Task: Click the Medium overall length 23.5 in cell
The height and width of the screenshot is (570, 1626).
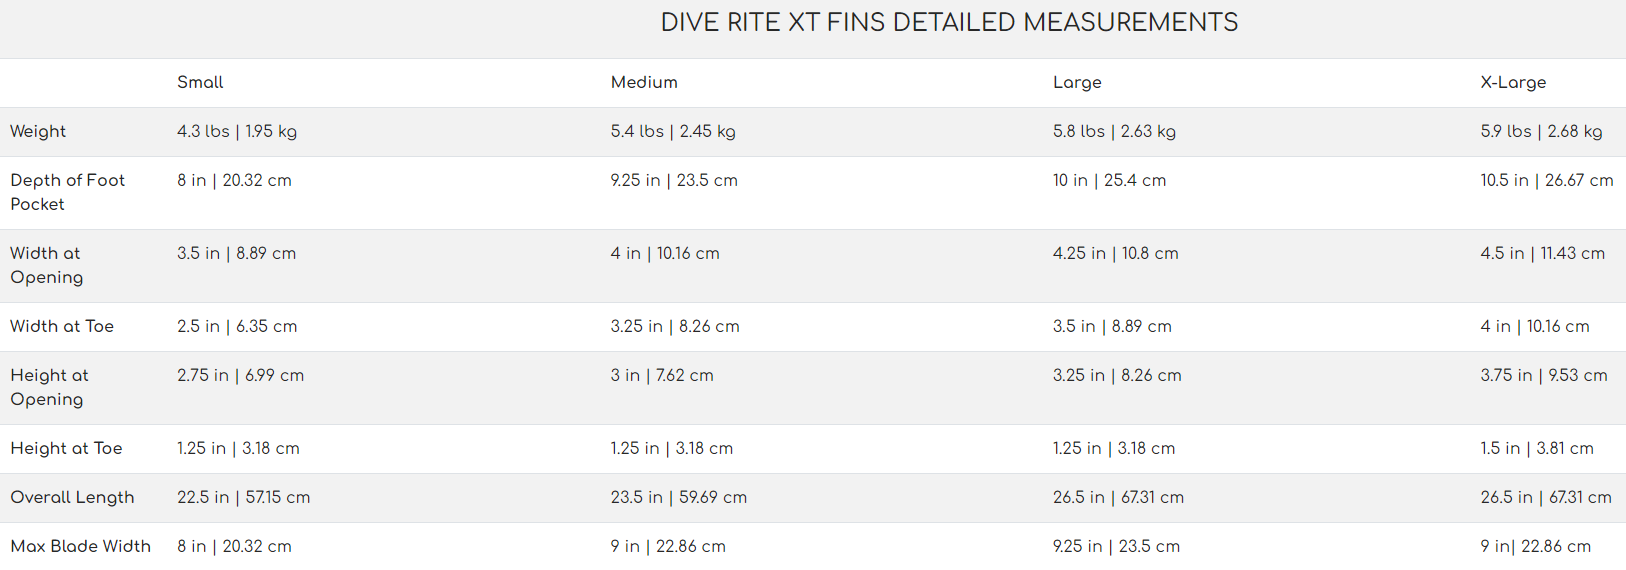Action: click(x=679, y=498)
